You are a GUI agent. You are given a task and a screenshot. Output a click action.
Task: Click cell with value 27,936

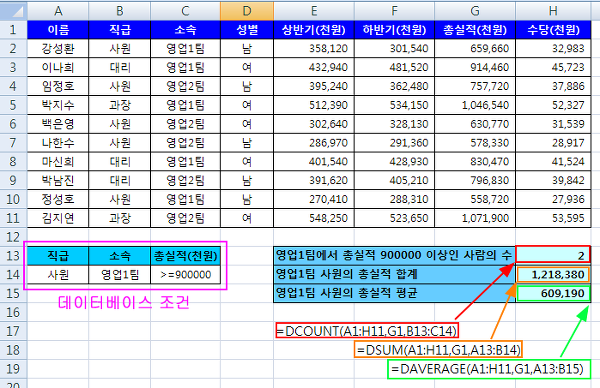coord(553,199)
